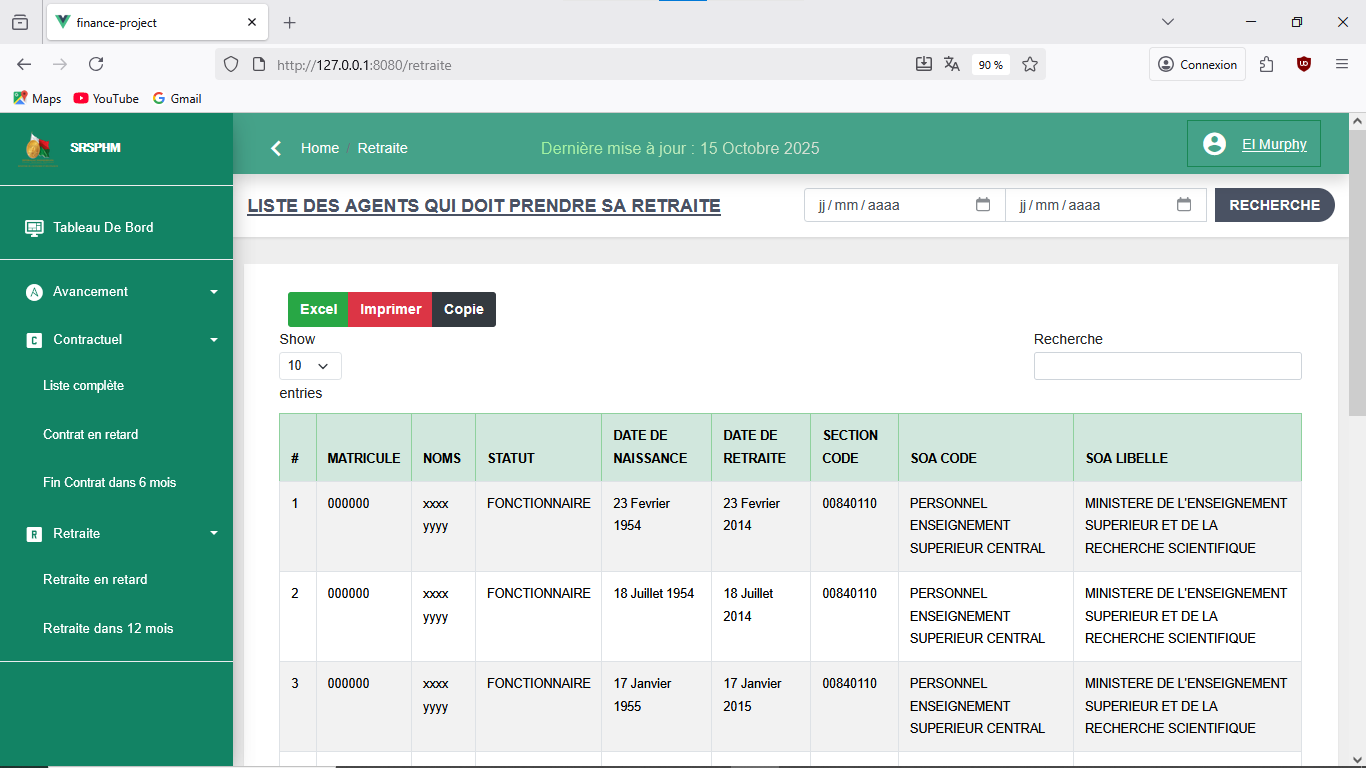Open a new browser tab
The image size is (1366, 768).
[290, 22]
